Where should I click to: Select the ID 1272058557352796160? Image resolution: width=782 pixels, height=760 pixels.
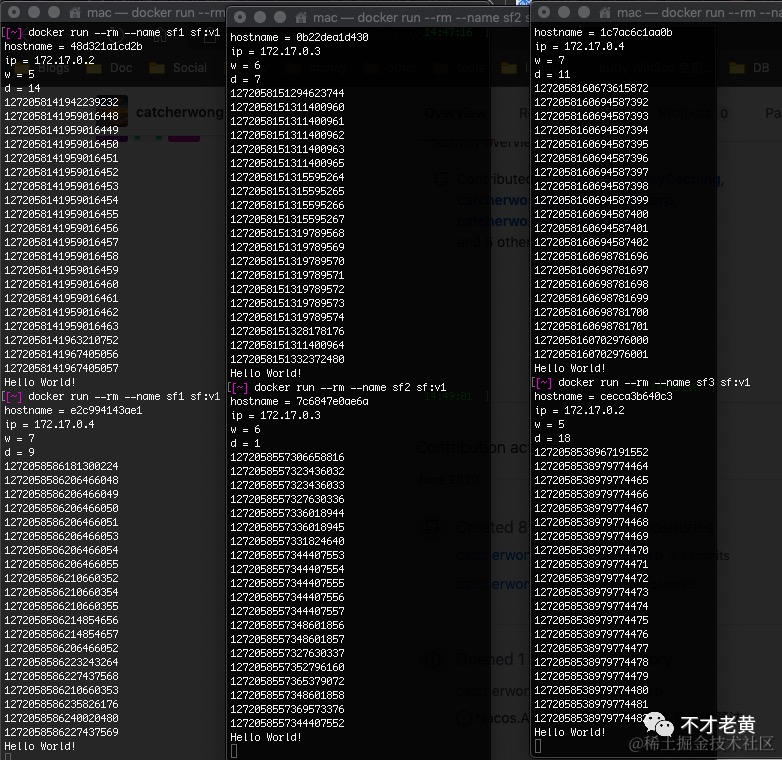pyautogui.click(x=287, y=667)
